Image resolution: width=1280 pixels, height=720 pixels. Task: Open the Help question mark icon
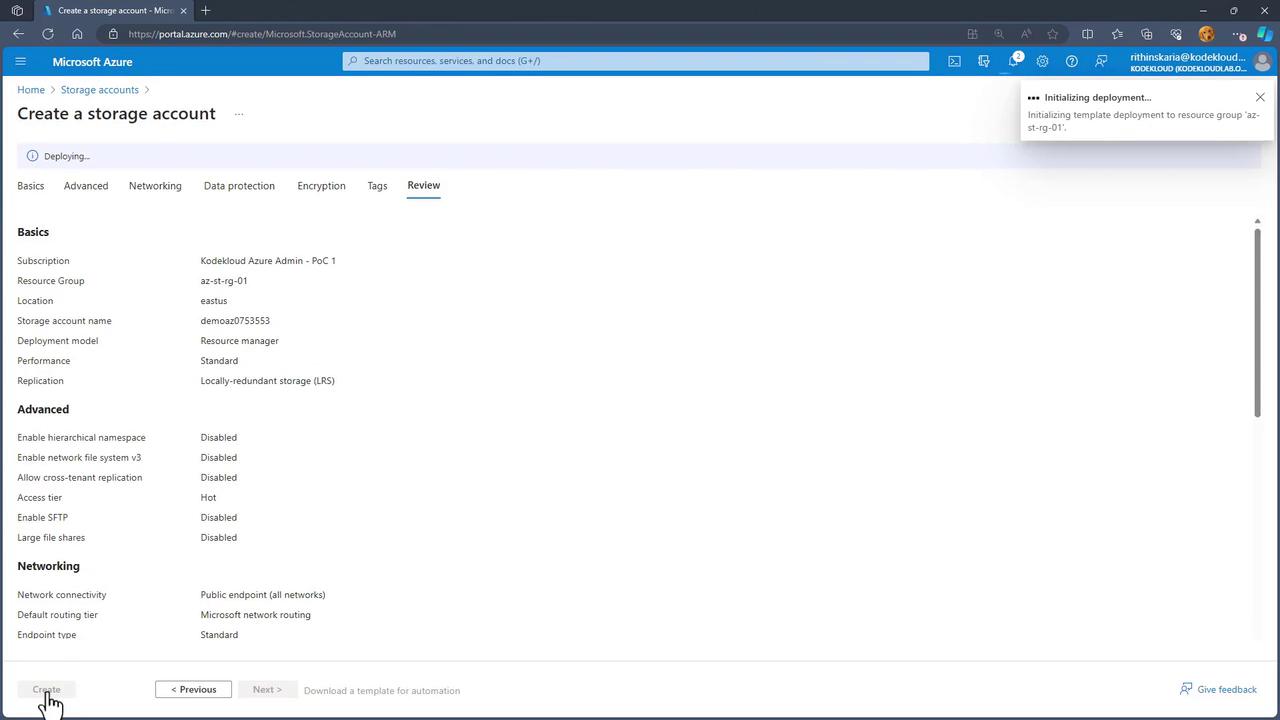[1072, 61]
